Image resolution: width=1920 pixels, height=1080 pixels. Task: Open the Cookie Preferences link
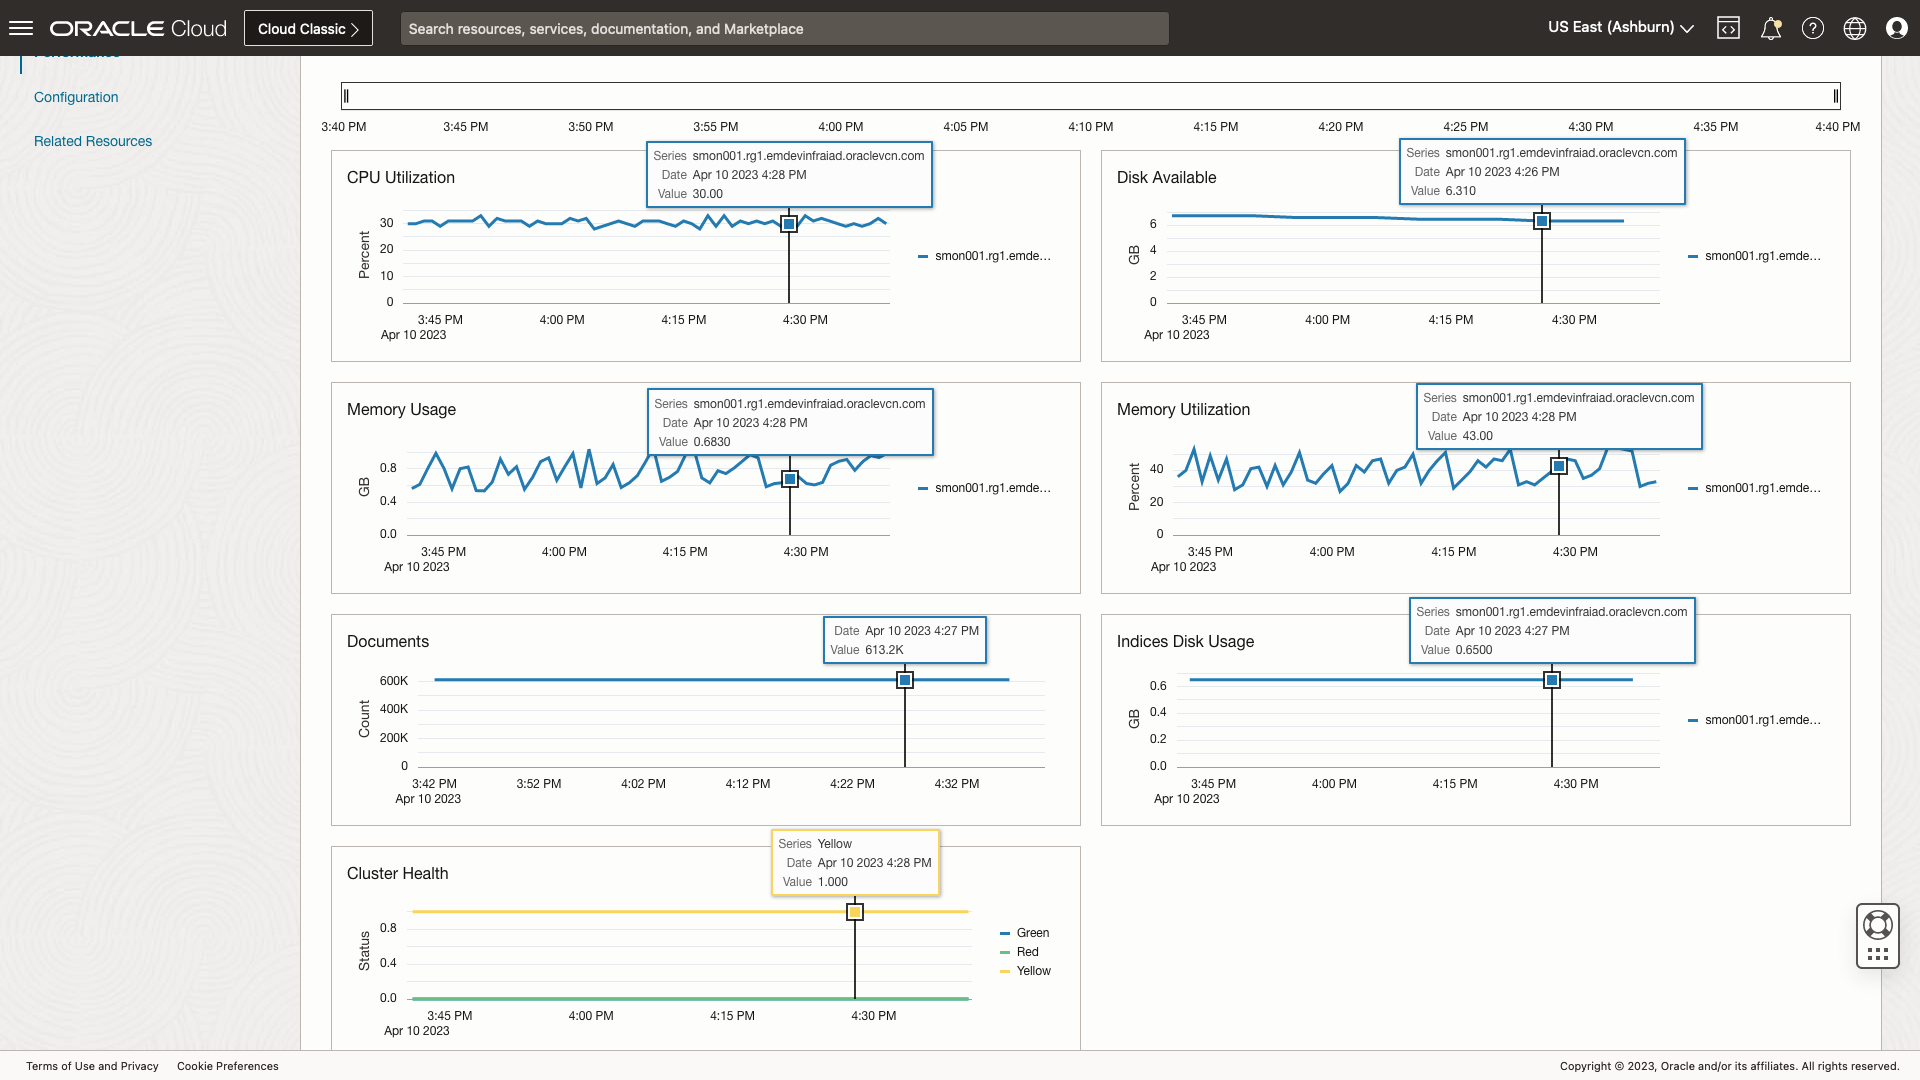[x=228, y=1066]
